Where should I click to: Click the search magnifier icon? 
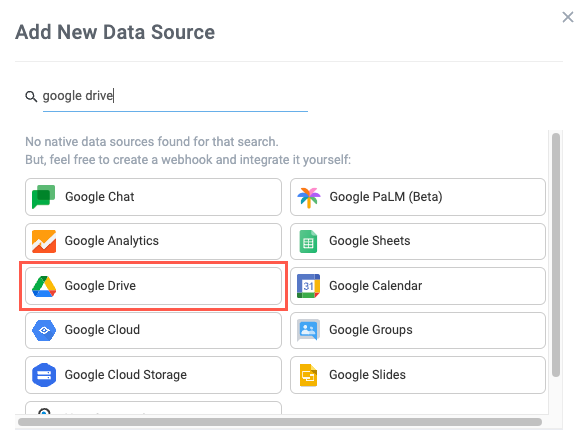point(31,97)
